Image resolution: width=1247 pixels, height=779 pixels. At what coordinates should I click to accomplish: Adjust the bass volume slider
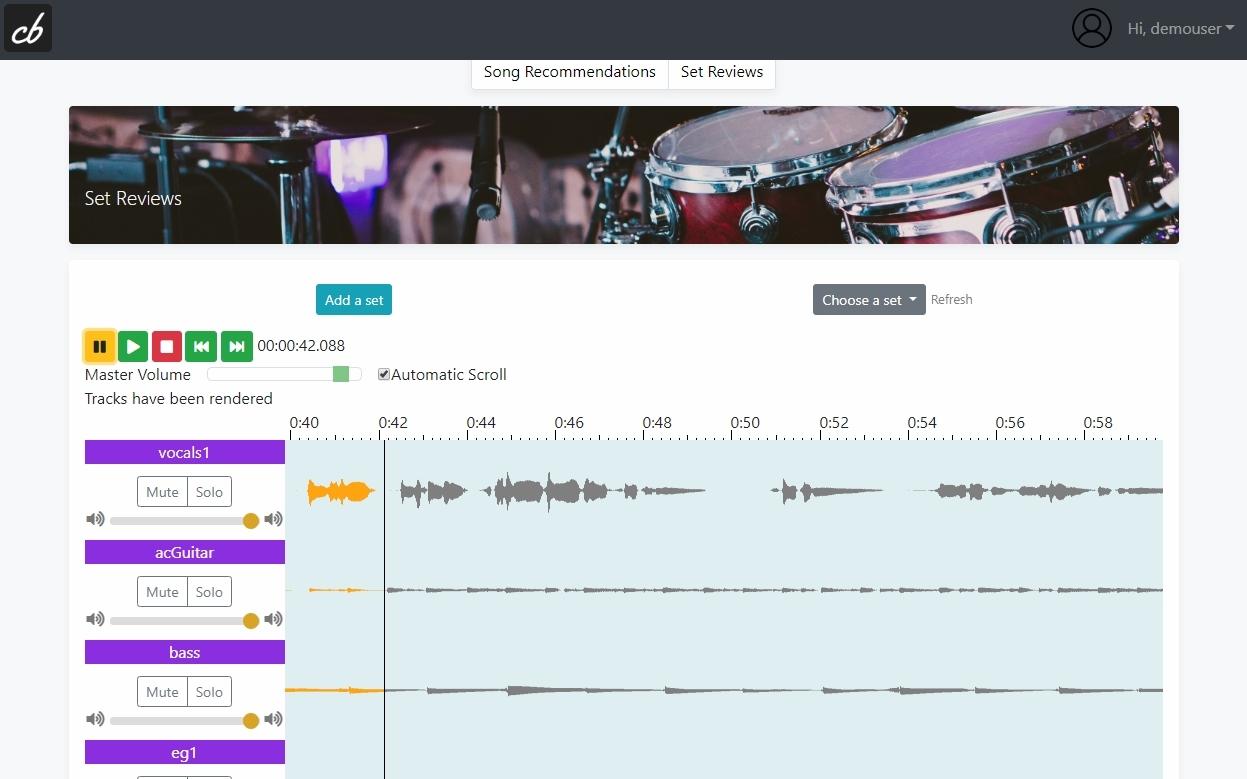coord(184,720)
